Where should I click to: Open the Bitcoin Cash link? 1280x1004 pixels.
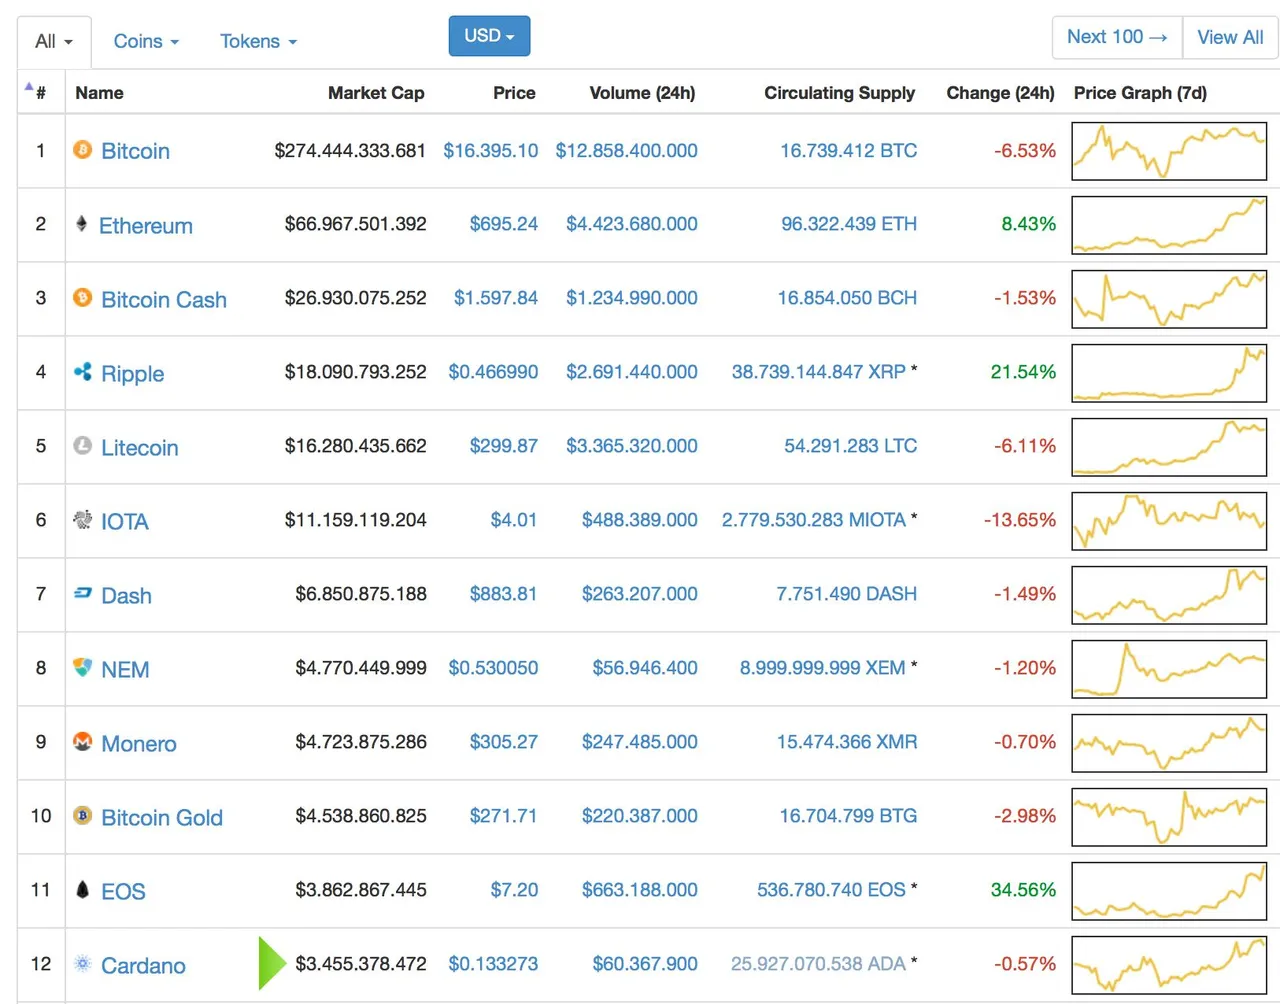click(x=164, y=300)
